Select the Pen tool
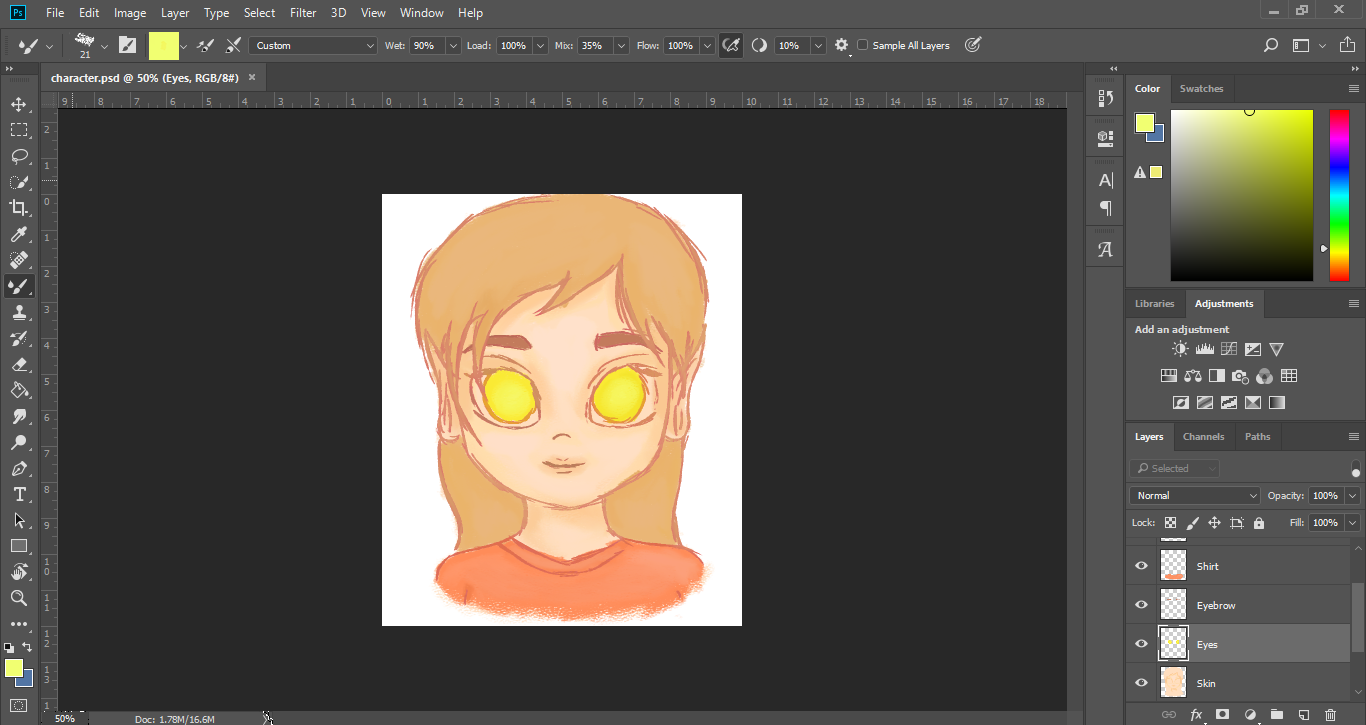Viewport: 1366px width, 725px height. click(19, 468)
